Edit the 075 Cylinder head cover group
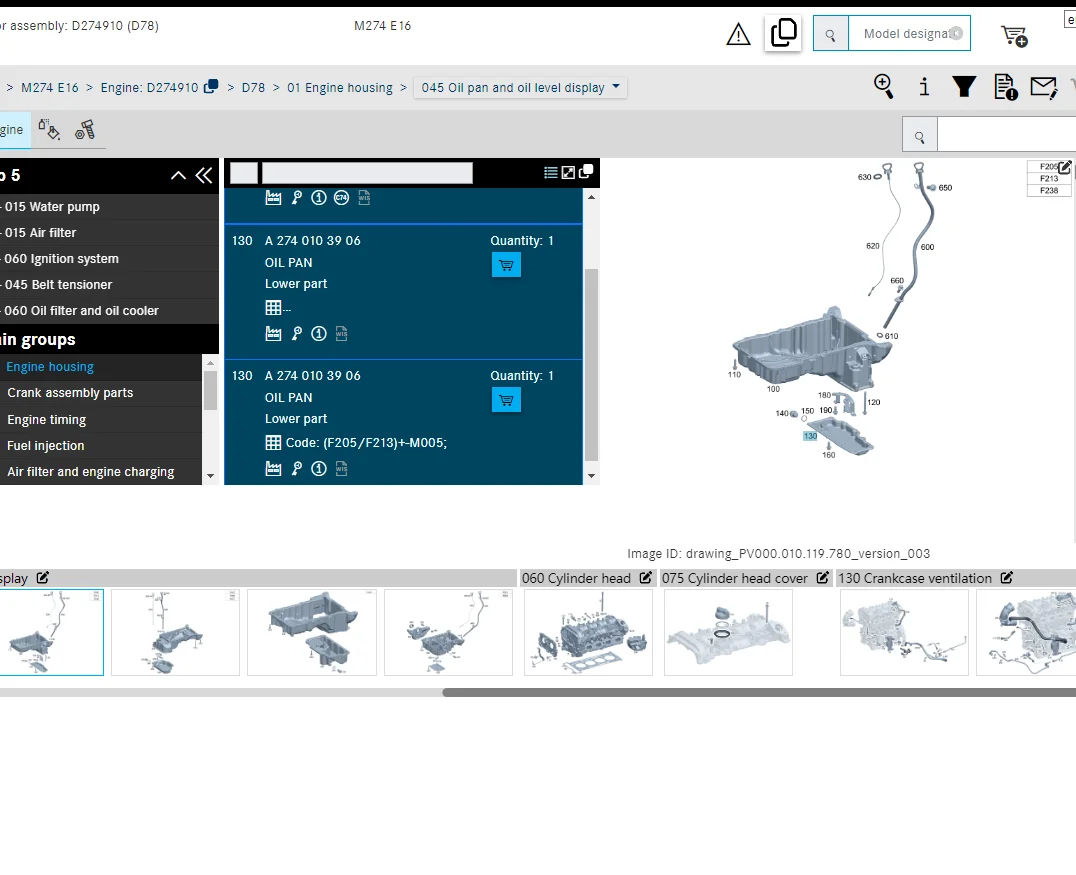Screen dimensions: 1076x875 tap(823, 578)
